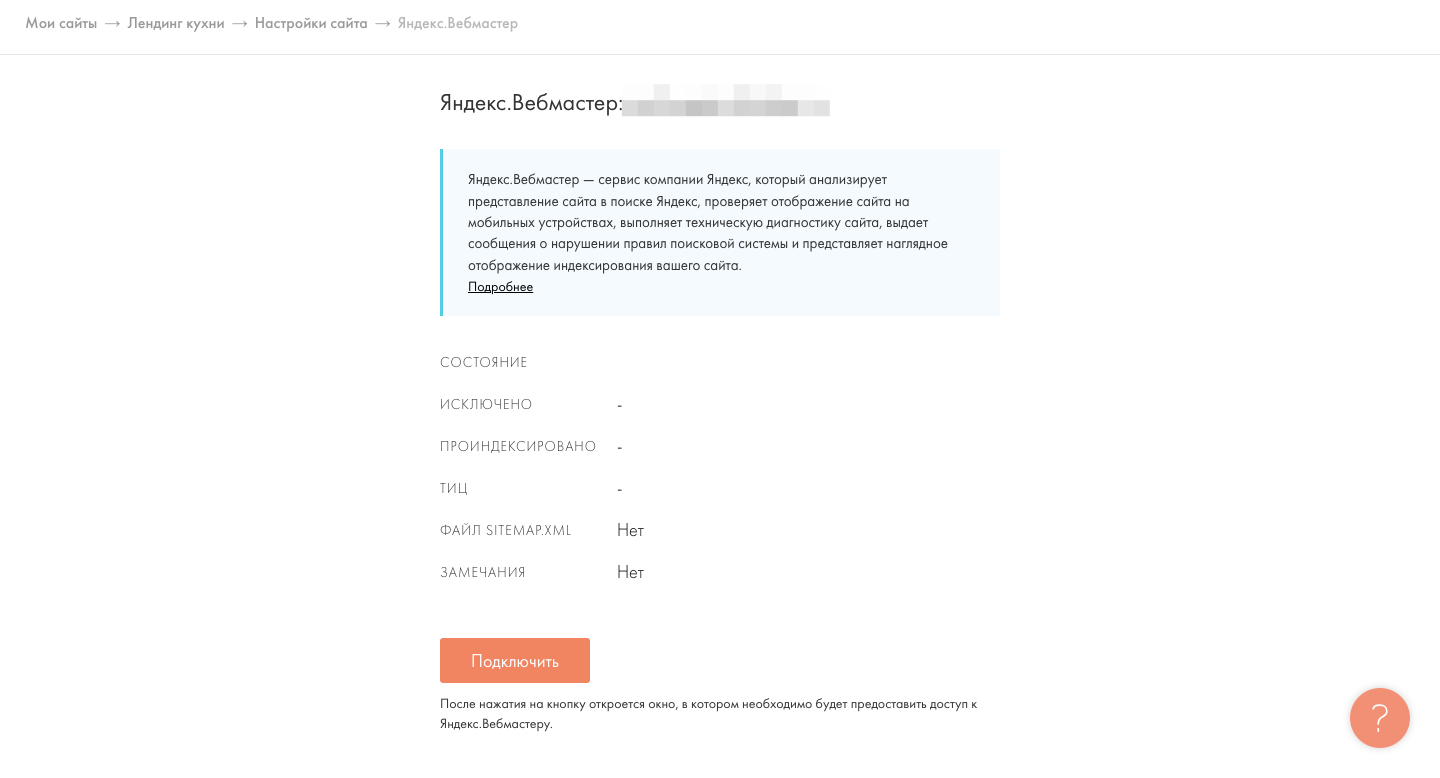
Task: Click Нет value for Замечания
Action: pos(630,572)
